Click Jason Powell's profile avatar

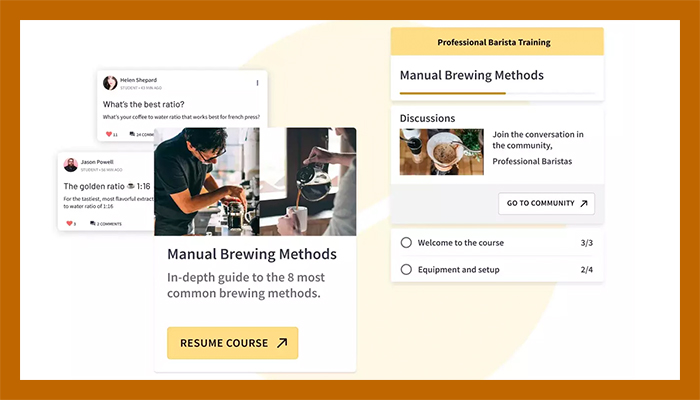pos(71,165)
